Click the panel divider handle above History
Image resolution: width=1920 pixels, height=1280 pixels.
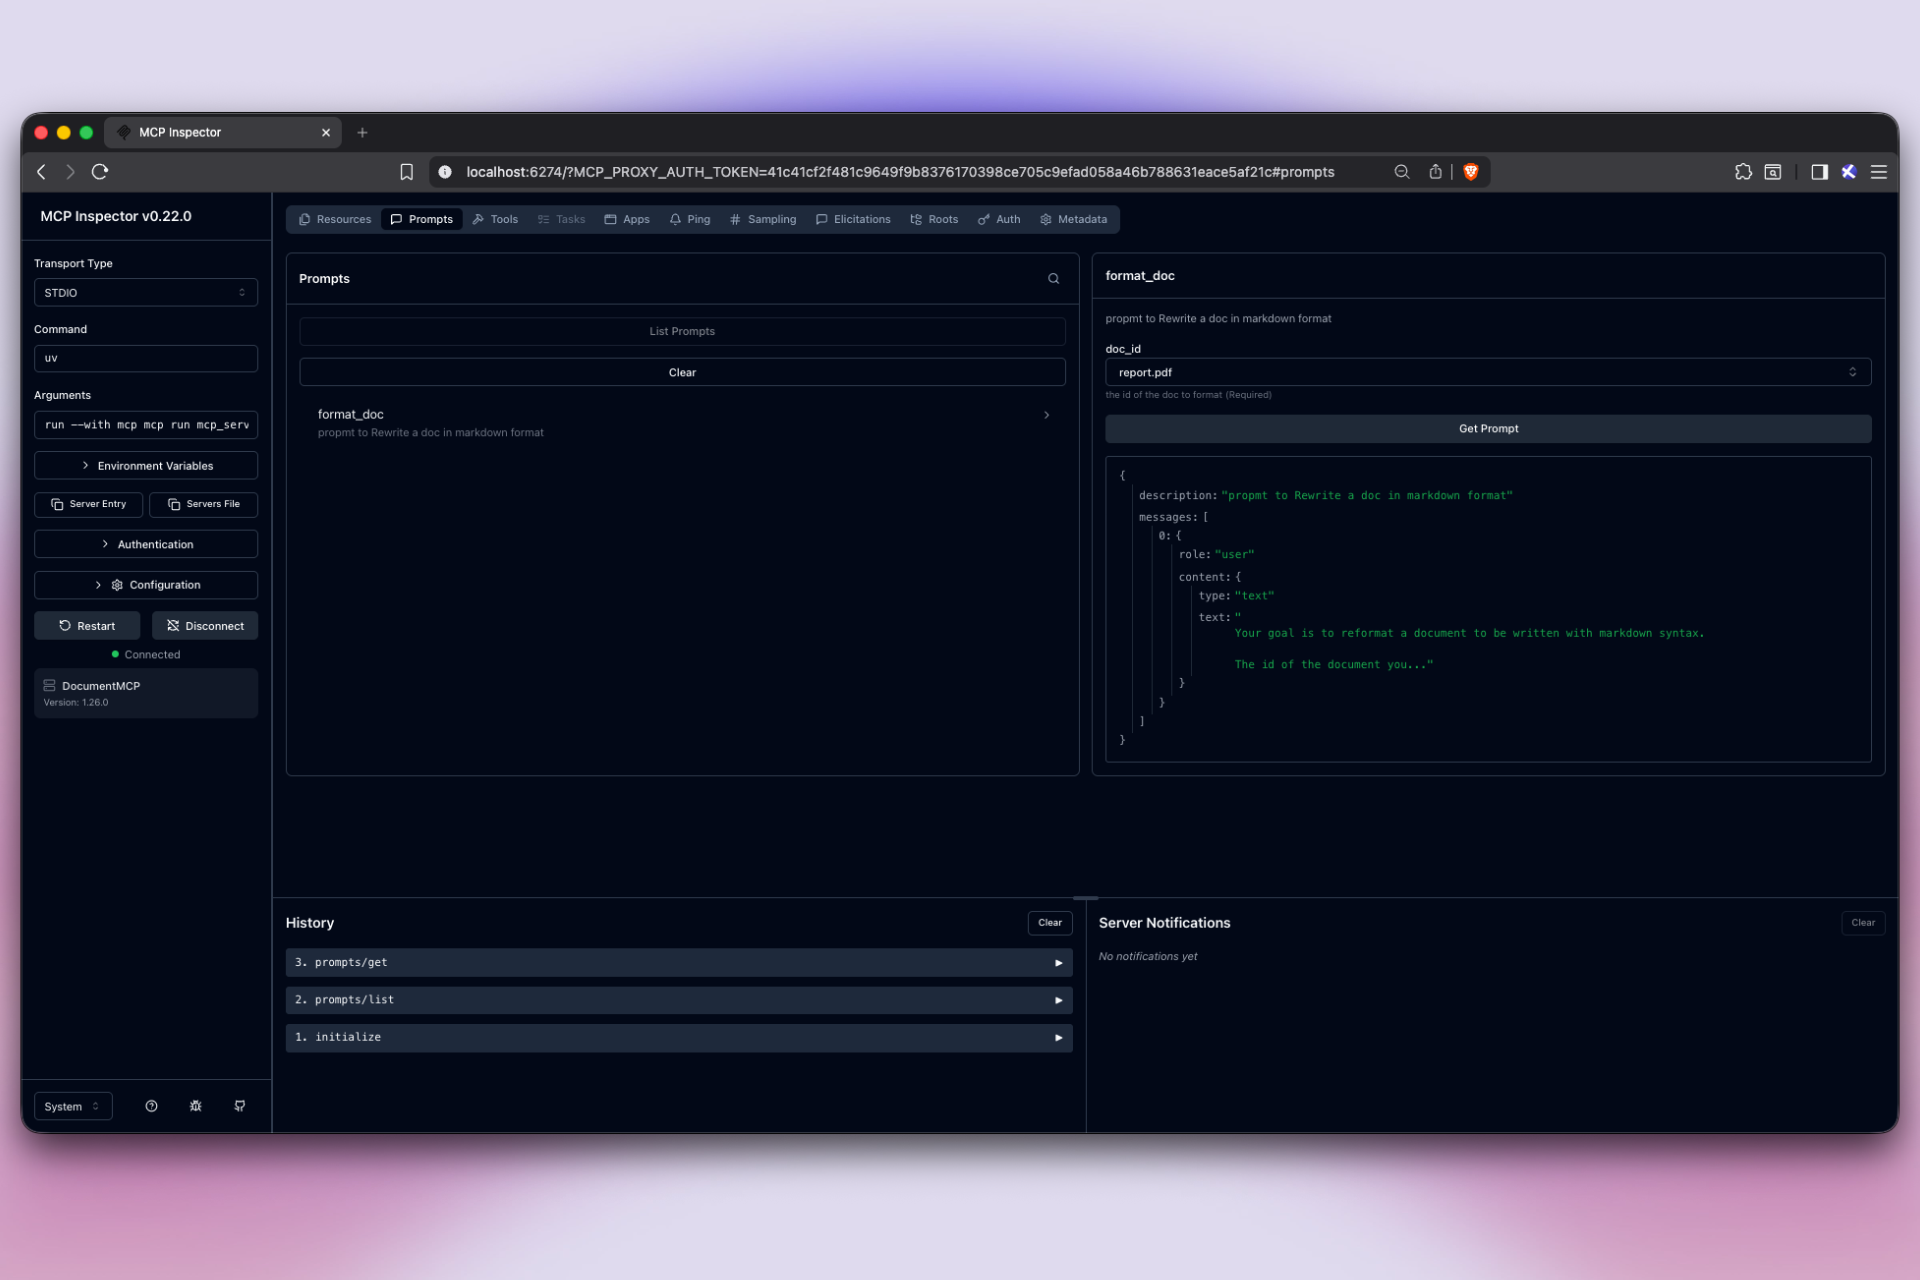[1085, 898]
